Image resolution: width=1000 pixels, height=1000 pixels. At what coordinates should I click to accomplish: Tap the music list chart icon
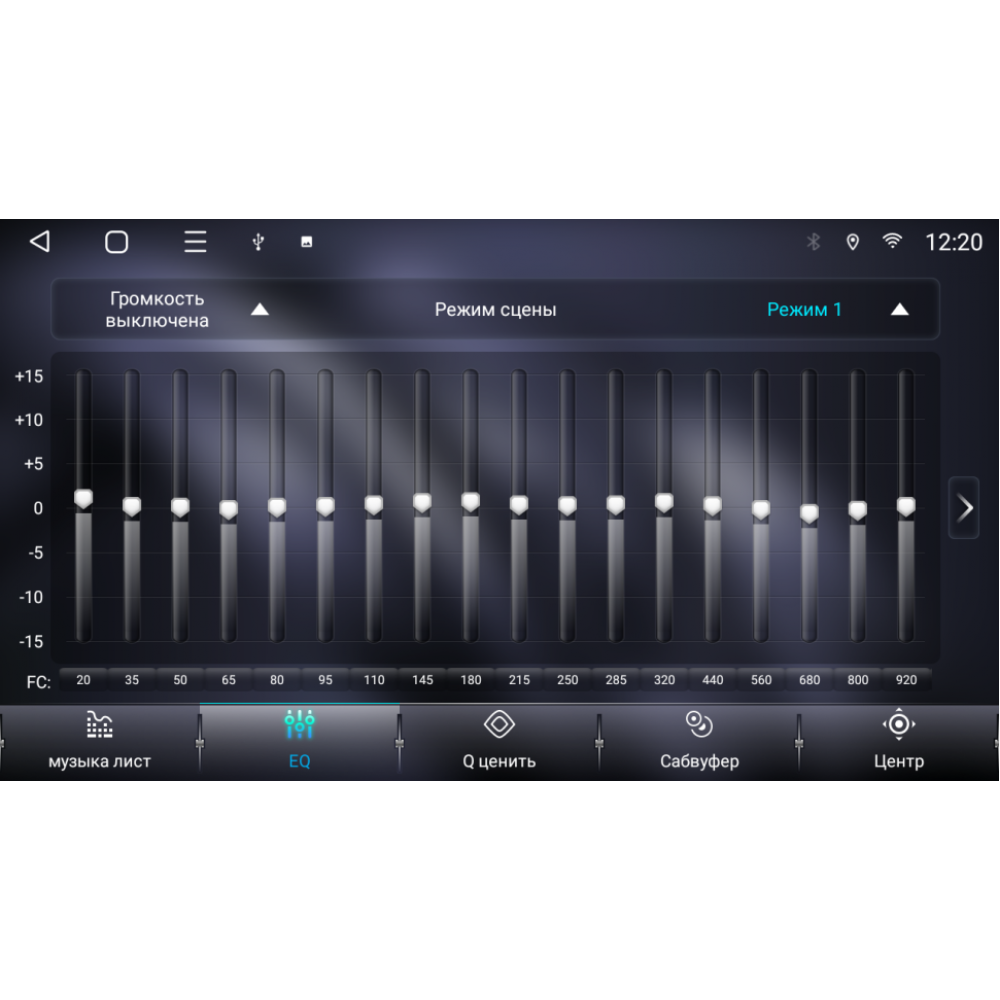[x=99, y=724]
